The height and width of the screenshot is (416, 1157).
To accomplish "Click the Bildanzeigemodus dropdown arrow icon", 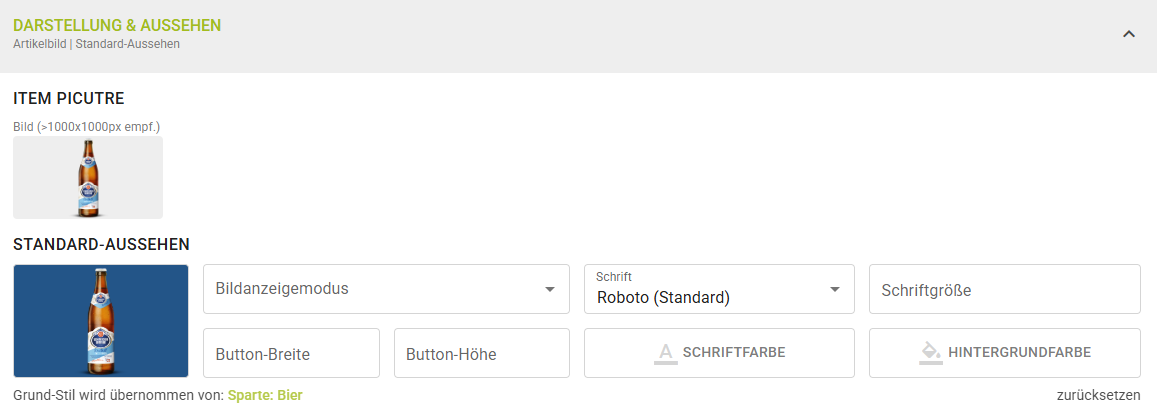I will (x=549, y=290).
